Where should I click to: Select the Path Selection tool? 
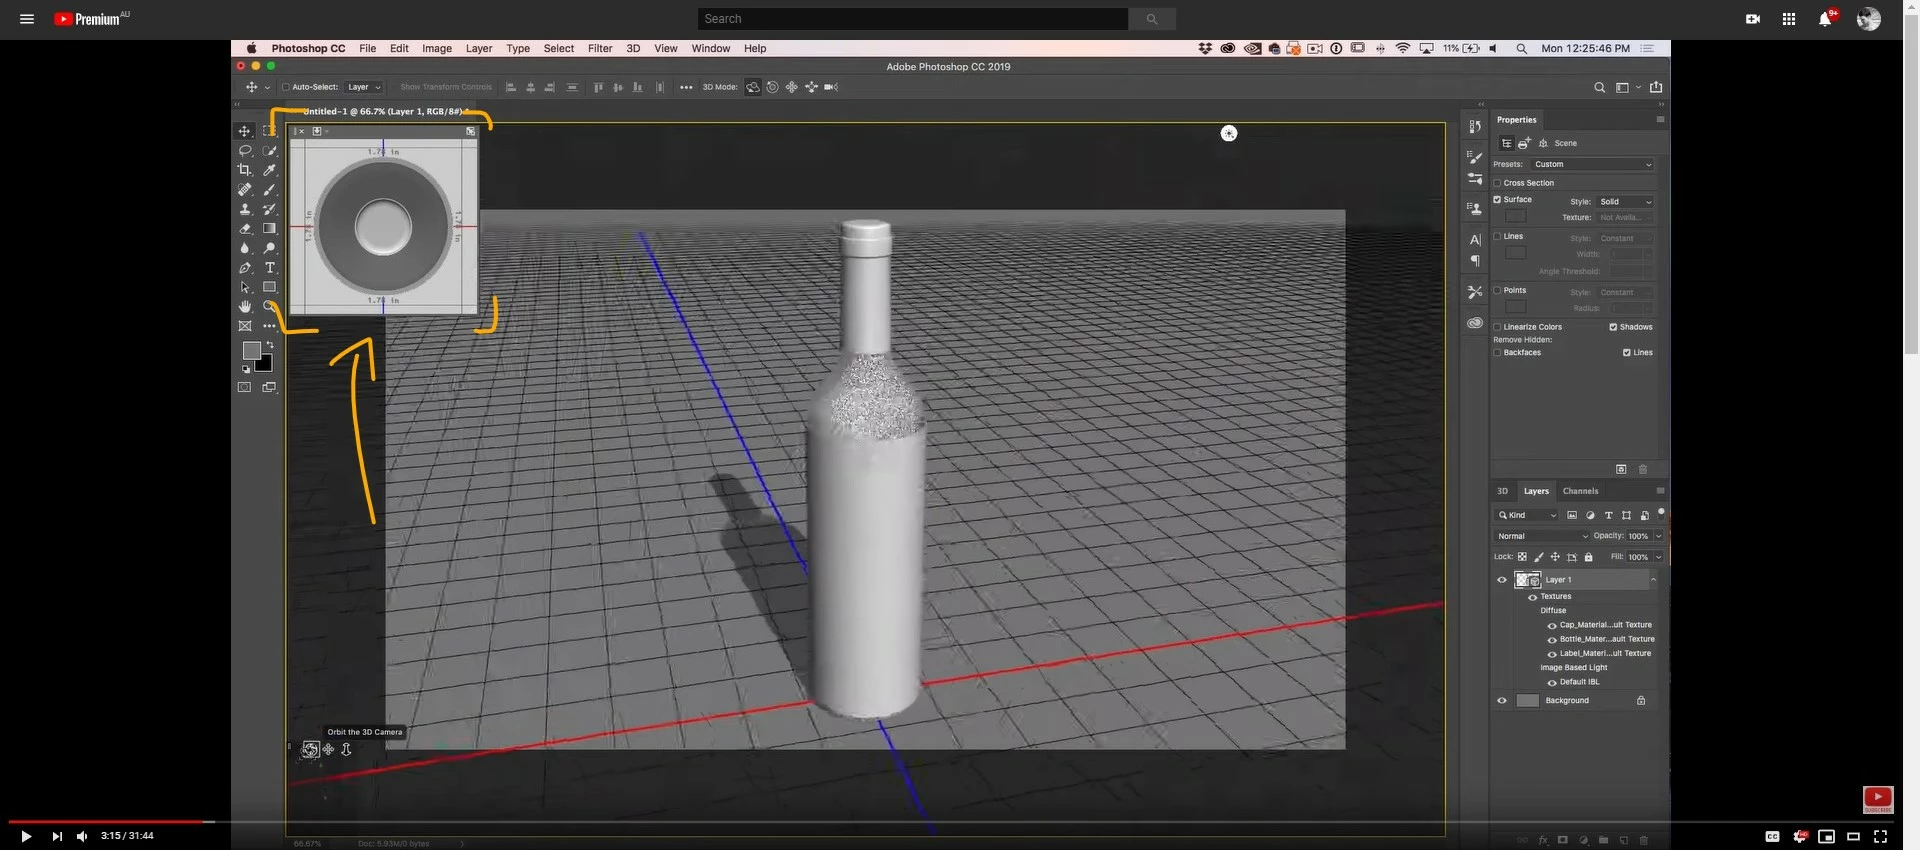coord(244,287)
